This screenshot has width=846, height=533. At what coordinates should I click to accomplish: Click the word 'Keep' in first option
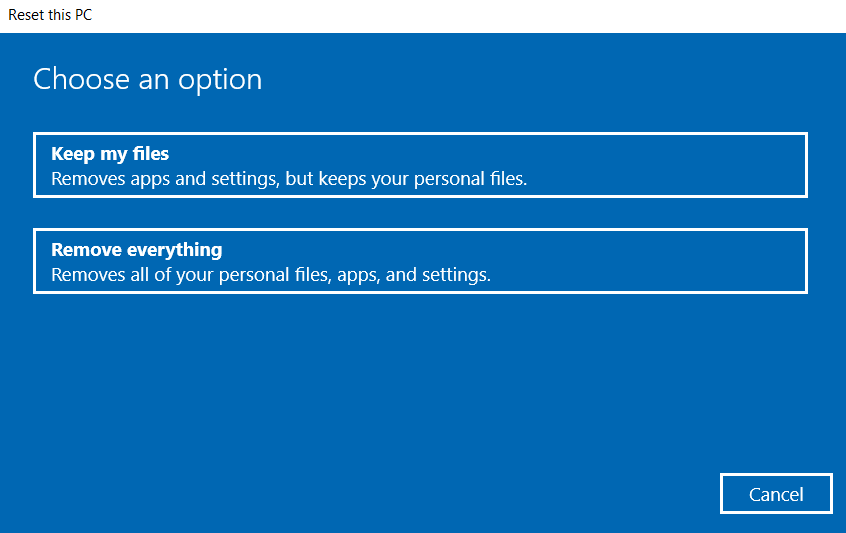pyautogui.click(x=70, y=154)
